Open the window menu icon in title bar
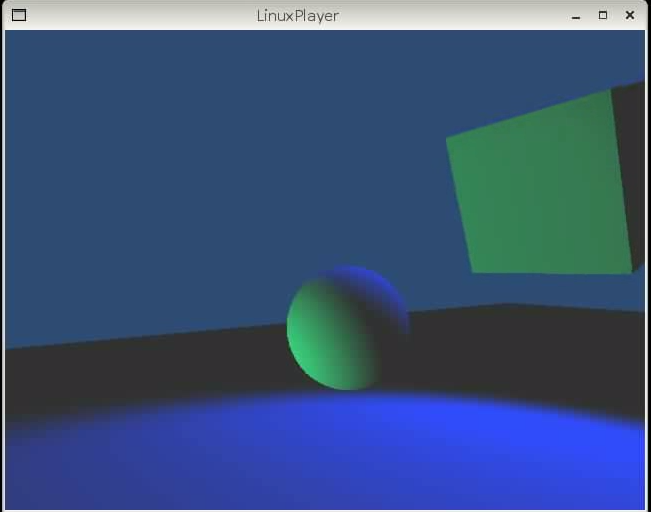Screen dimensions: 651x512 point(19,15)
